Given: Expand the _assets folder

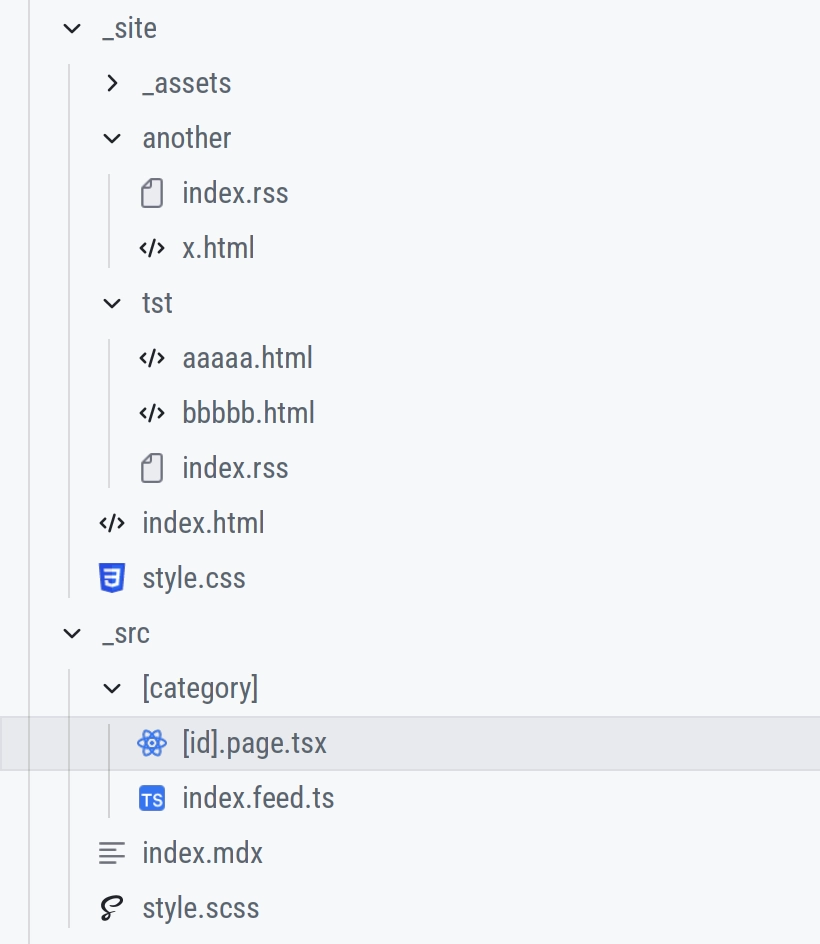Looking at the screenshot, I should (112, 83).
